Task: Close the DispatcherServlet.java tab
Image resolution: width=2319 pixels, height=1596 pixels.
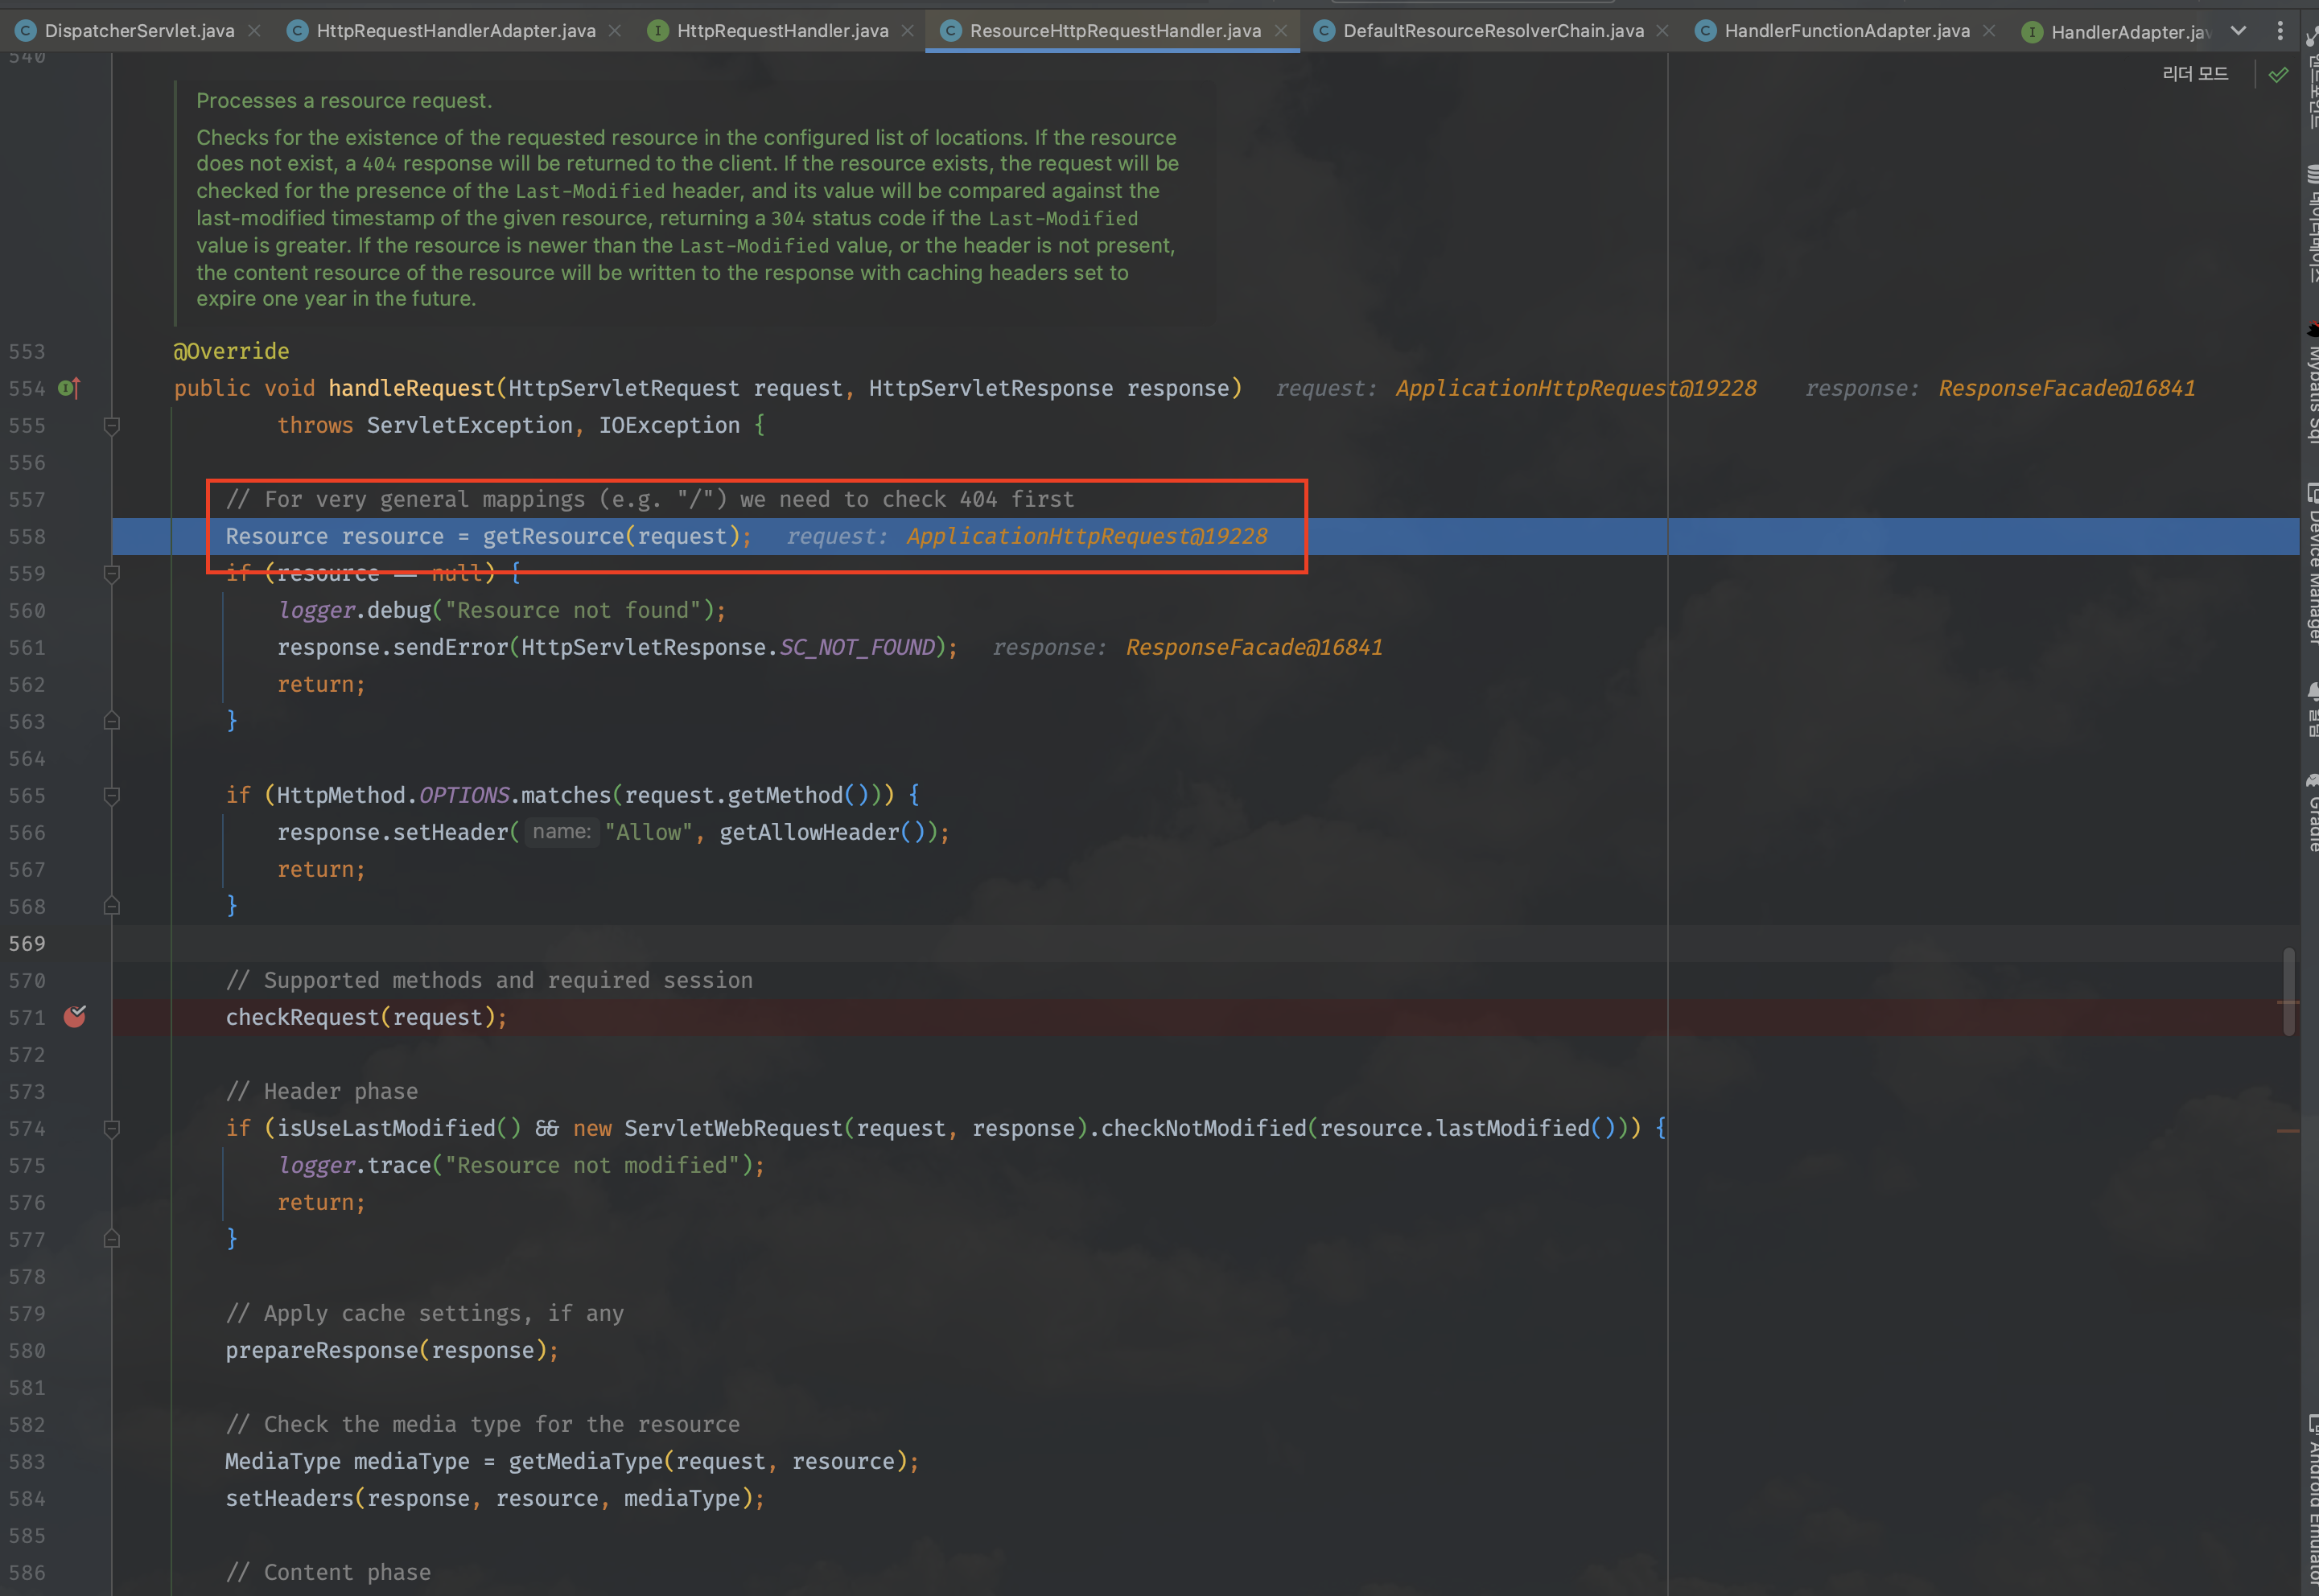Action: click(254, 31)
